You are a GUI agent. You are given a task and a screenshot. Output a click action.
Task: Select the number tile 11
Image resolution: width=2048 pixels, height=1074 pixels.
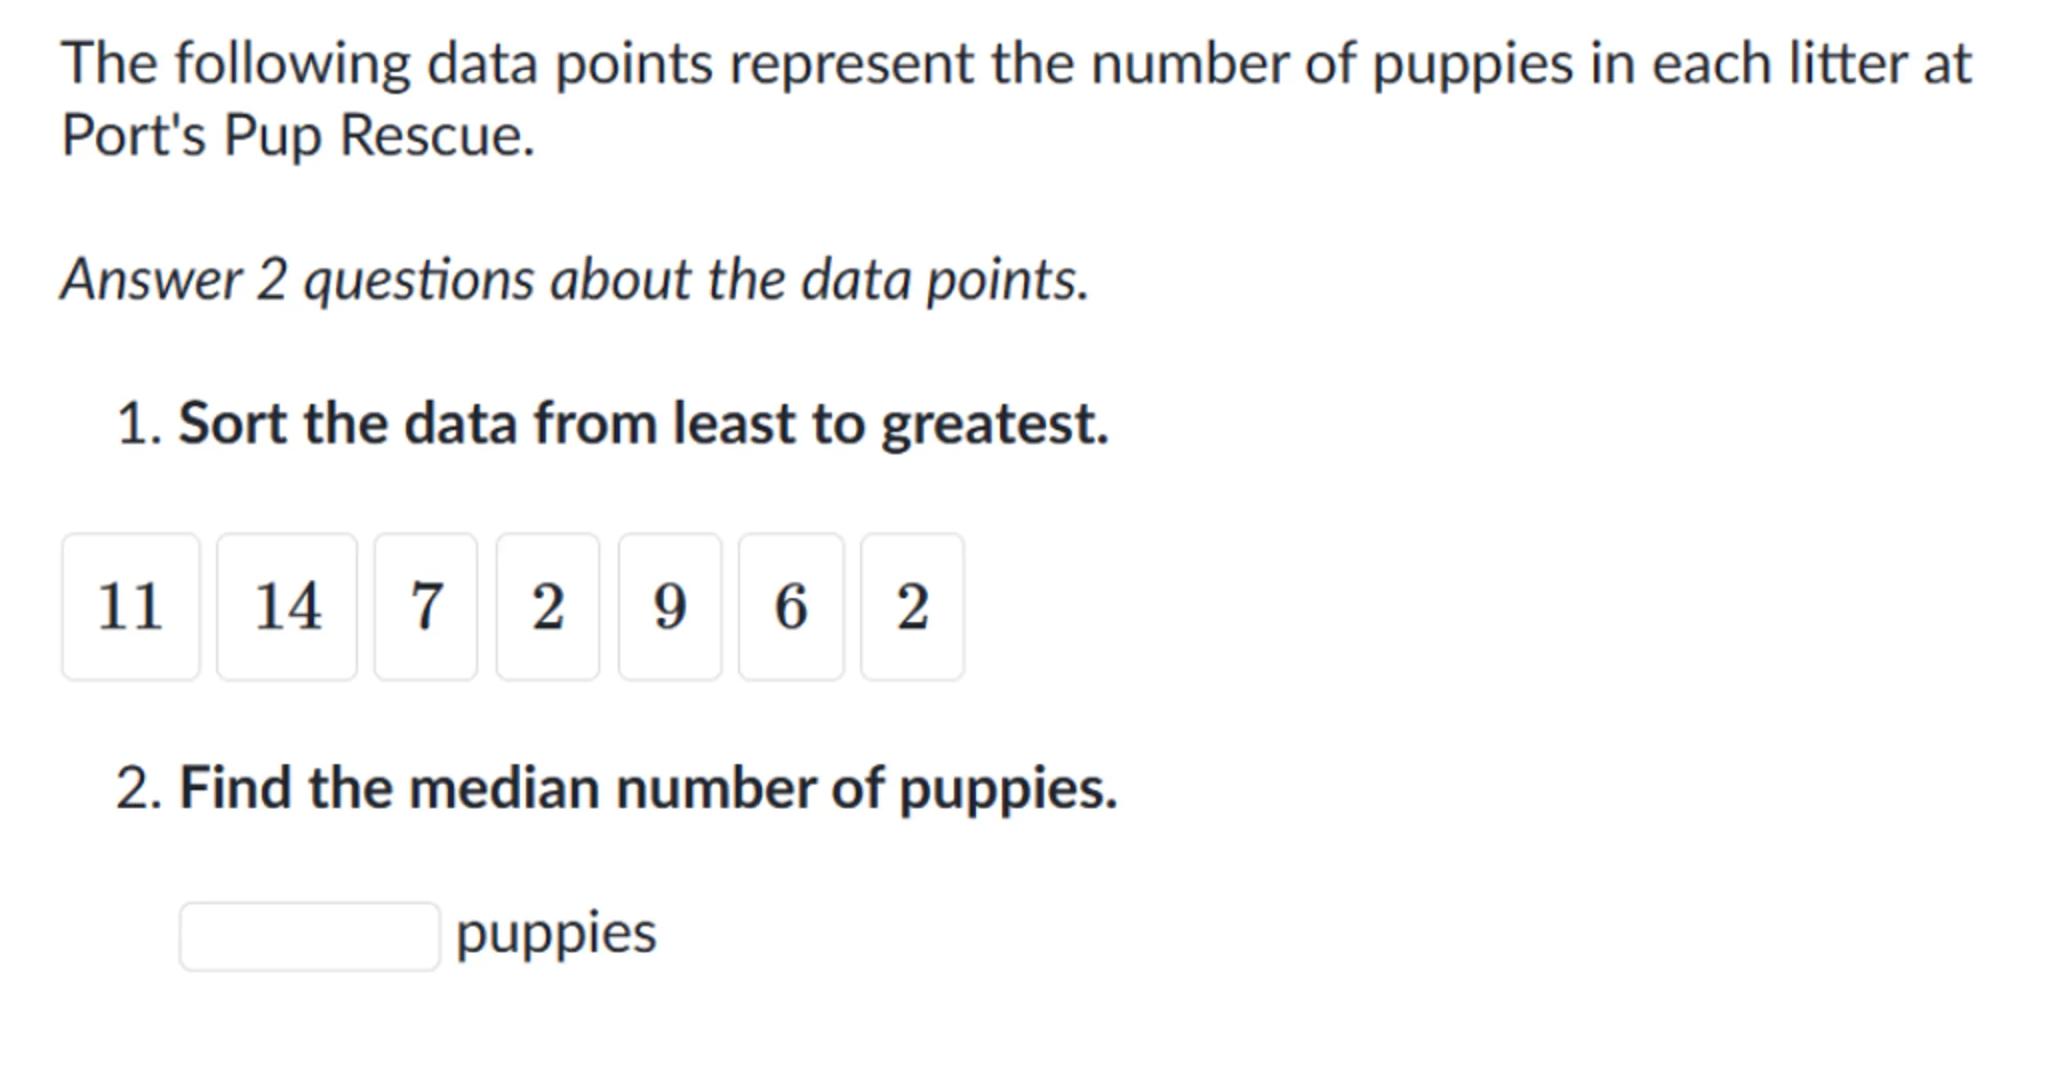[x=131, y=607]
